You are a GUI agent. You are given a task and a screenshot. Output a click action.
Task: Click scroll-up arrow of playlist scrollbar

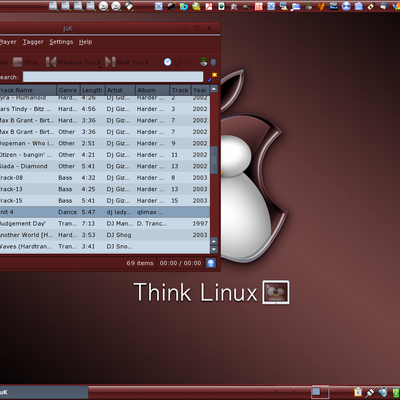point(214,89)
